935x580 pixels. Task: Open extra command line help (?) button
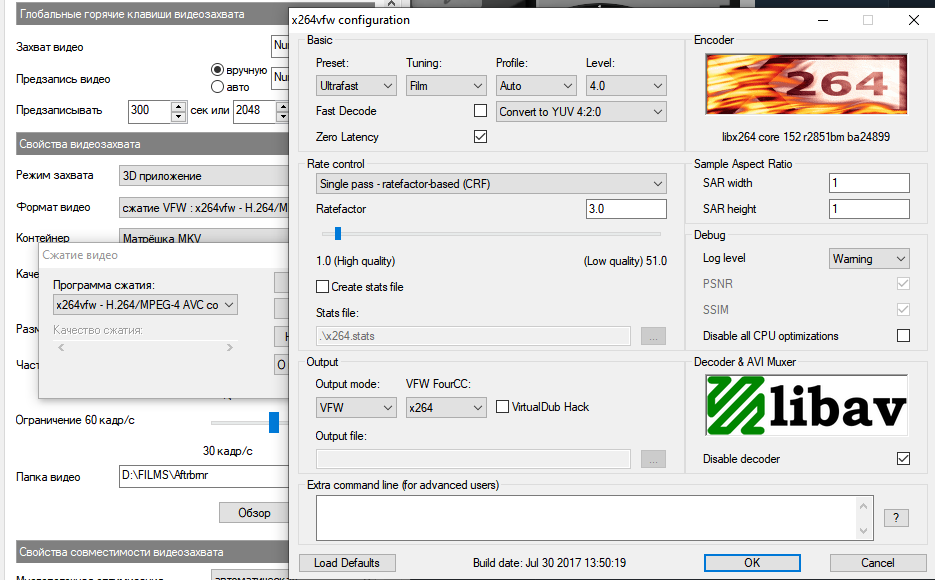click(896, 517)
